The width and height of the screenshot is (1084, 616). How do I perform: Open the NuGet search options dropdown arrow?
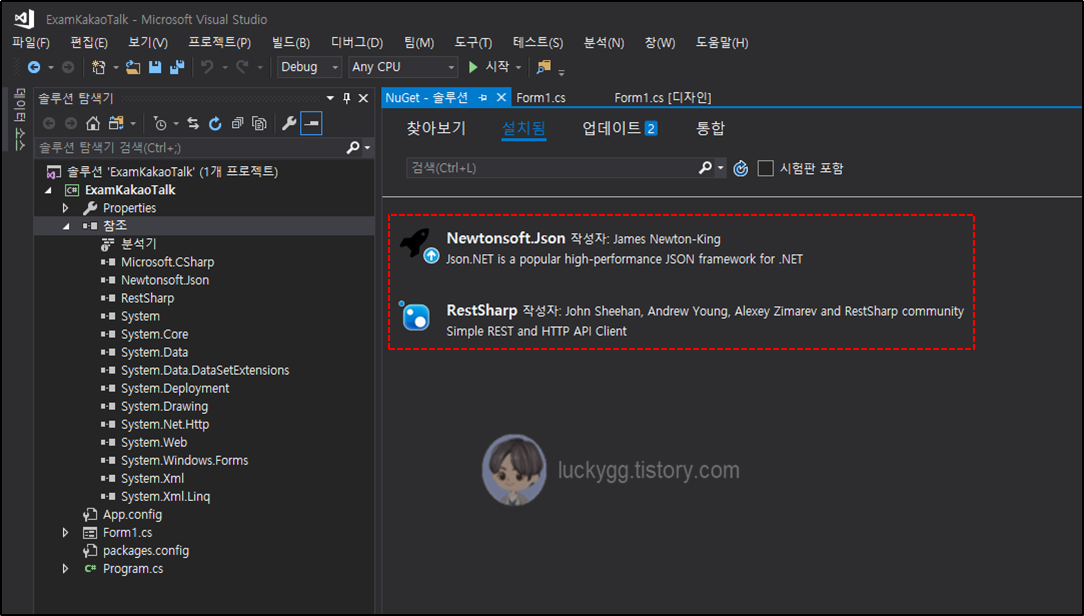point(720,168)
